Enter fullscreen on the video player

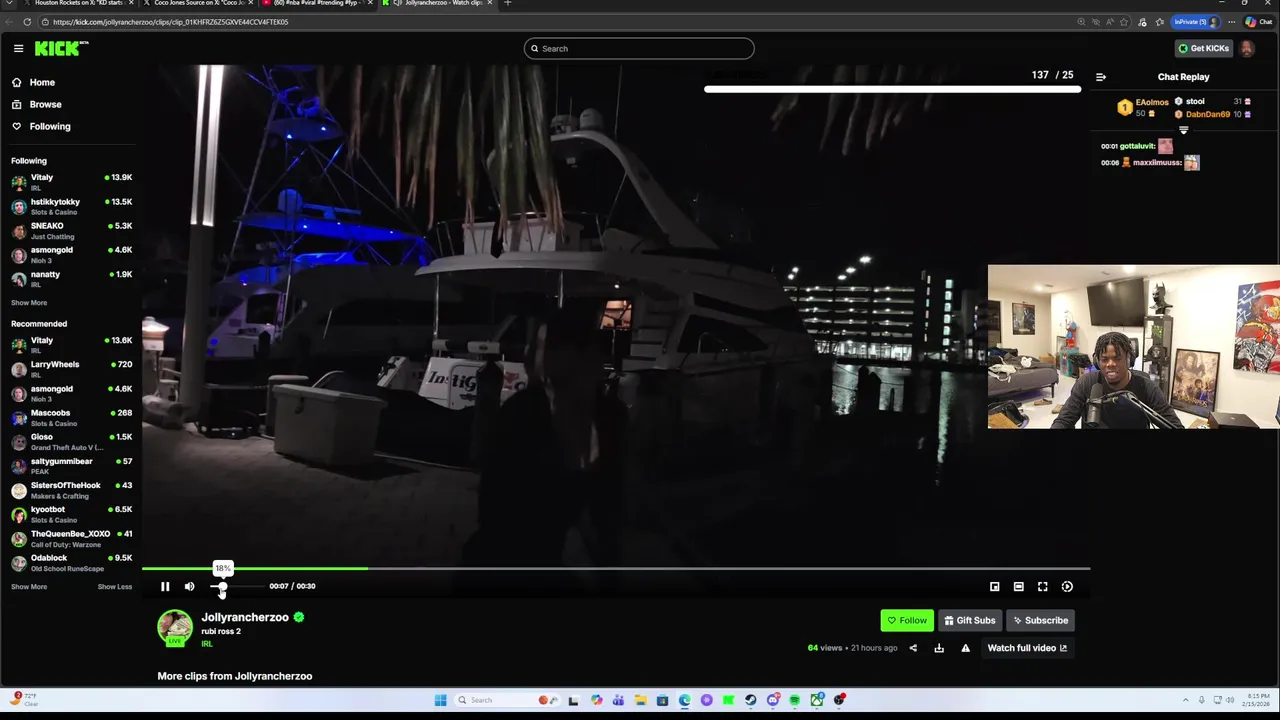pyautogui.click(x=1042, y=587)
